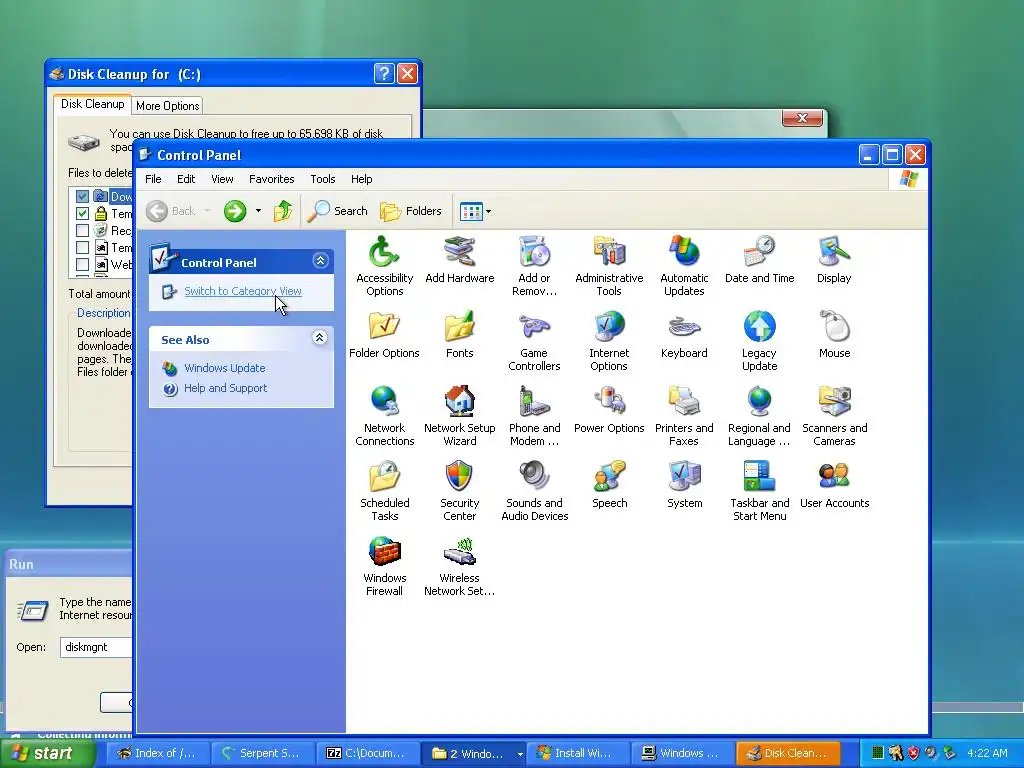This screenshot has width=1024, height=768.
Task: Open Printers and Faxes icon
Action: (x=684, y=416)
